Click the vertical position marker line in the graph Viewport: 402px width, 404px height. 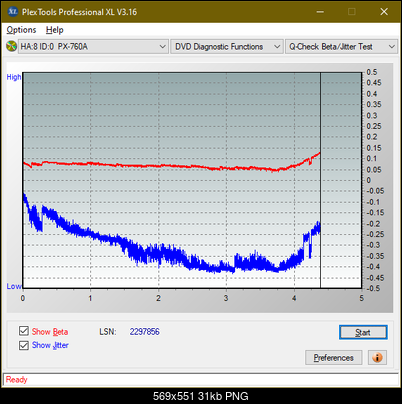(x=320, y=180)
